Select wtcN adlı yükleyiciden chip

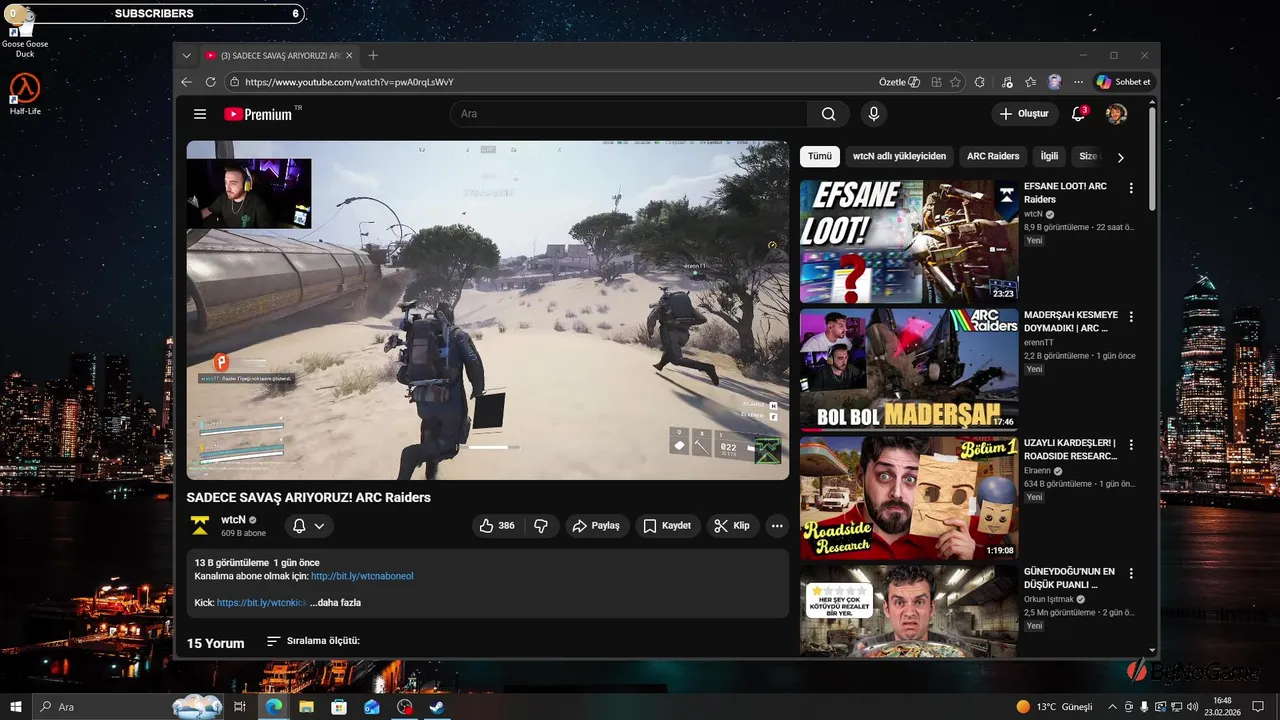tap(899, 156)
